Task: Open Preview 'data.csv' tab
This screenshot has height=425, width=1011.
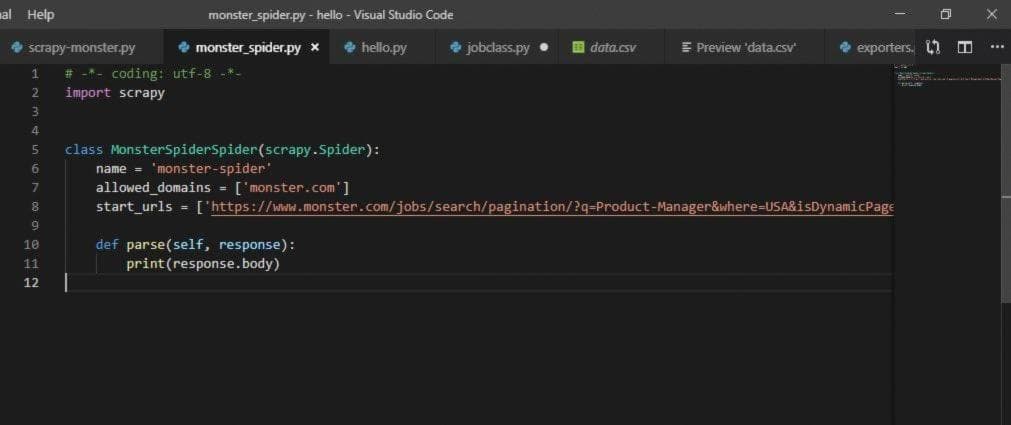Action: tap(746, 47)
